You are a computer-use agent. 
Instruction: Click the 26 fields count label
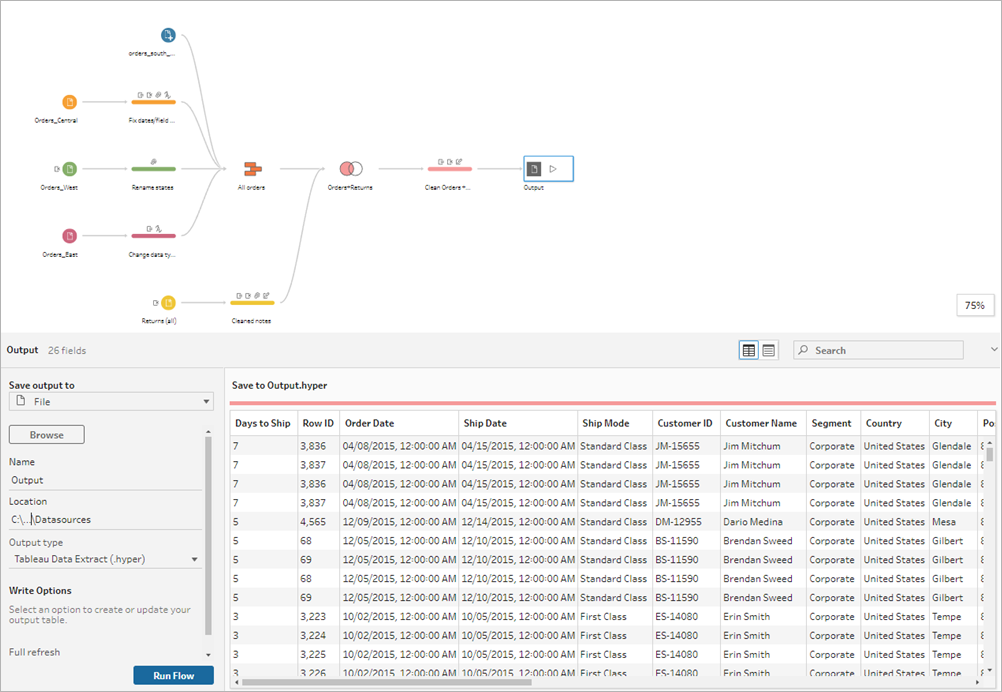[x=67, y=350]
